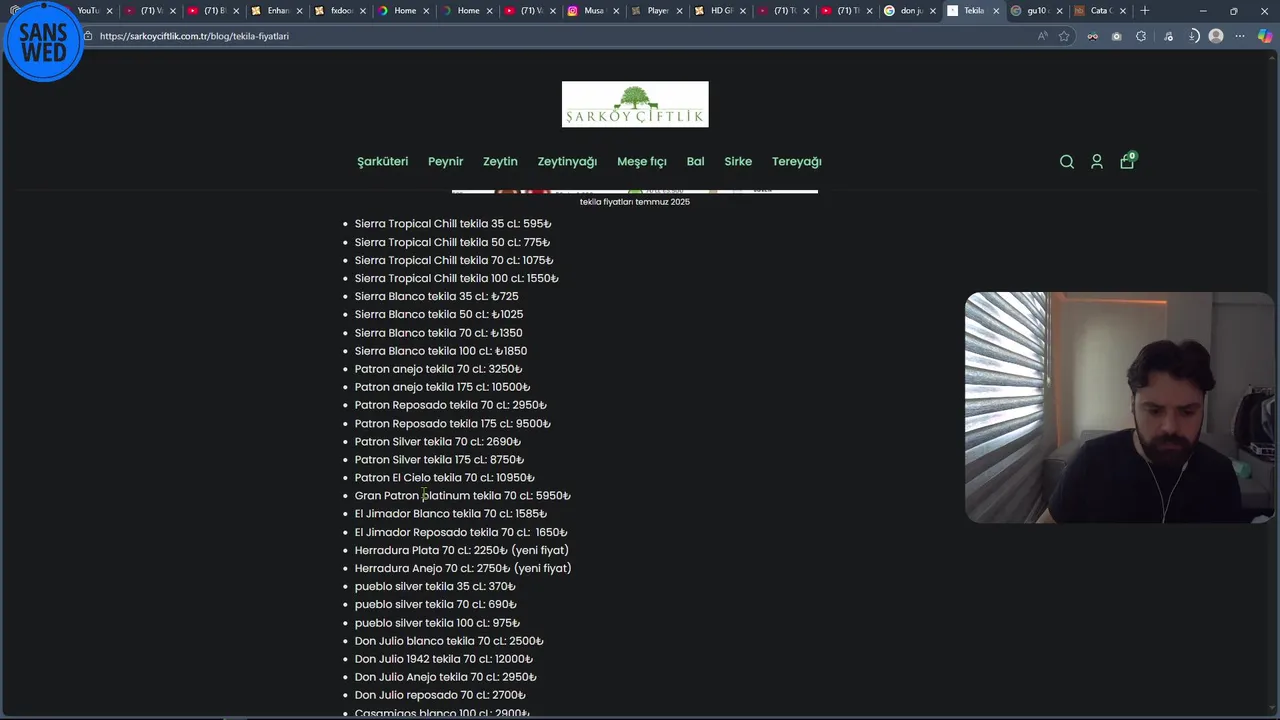Select Patron Silver tekila 70 cL row
The image size is (1280, 720).
[438, 441]
